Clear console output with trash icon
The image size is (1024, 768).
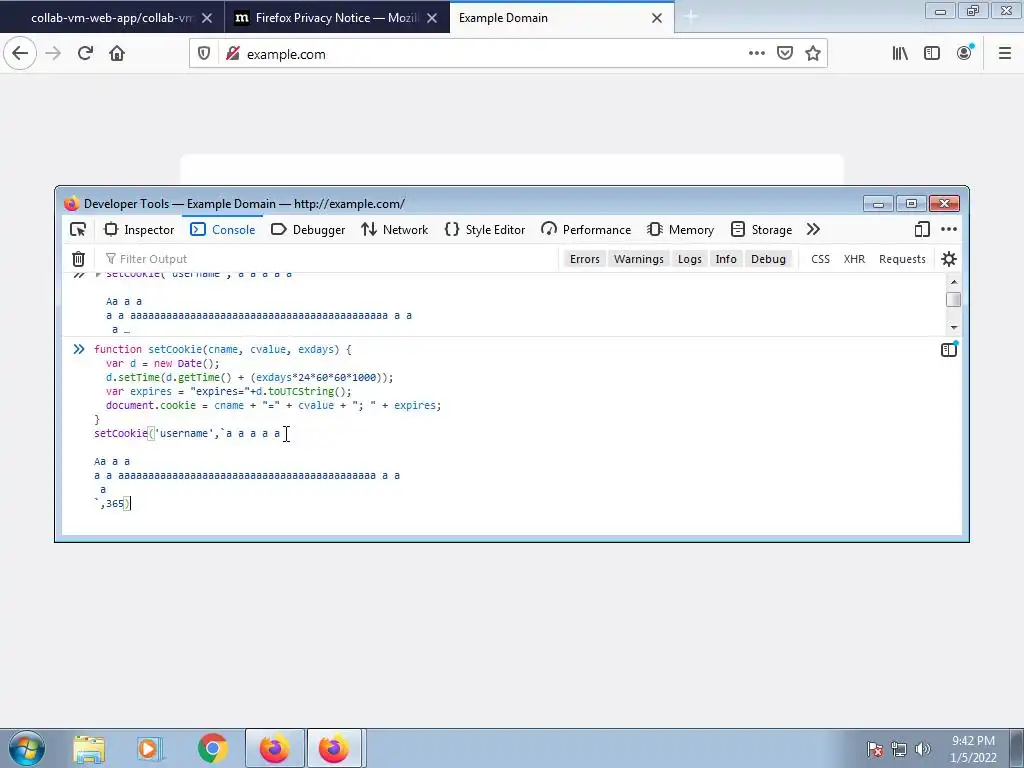tap(78, 259)
